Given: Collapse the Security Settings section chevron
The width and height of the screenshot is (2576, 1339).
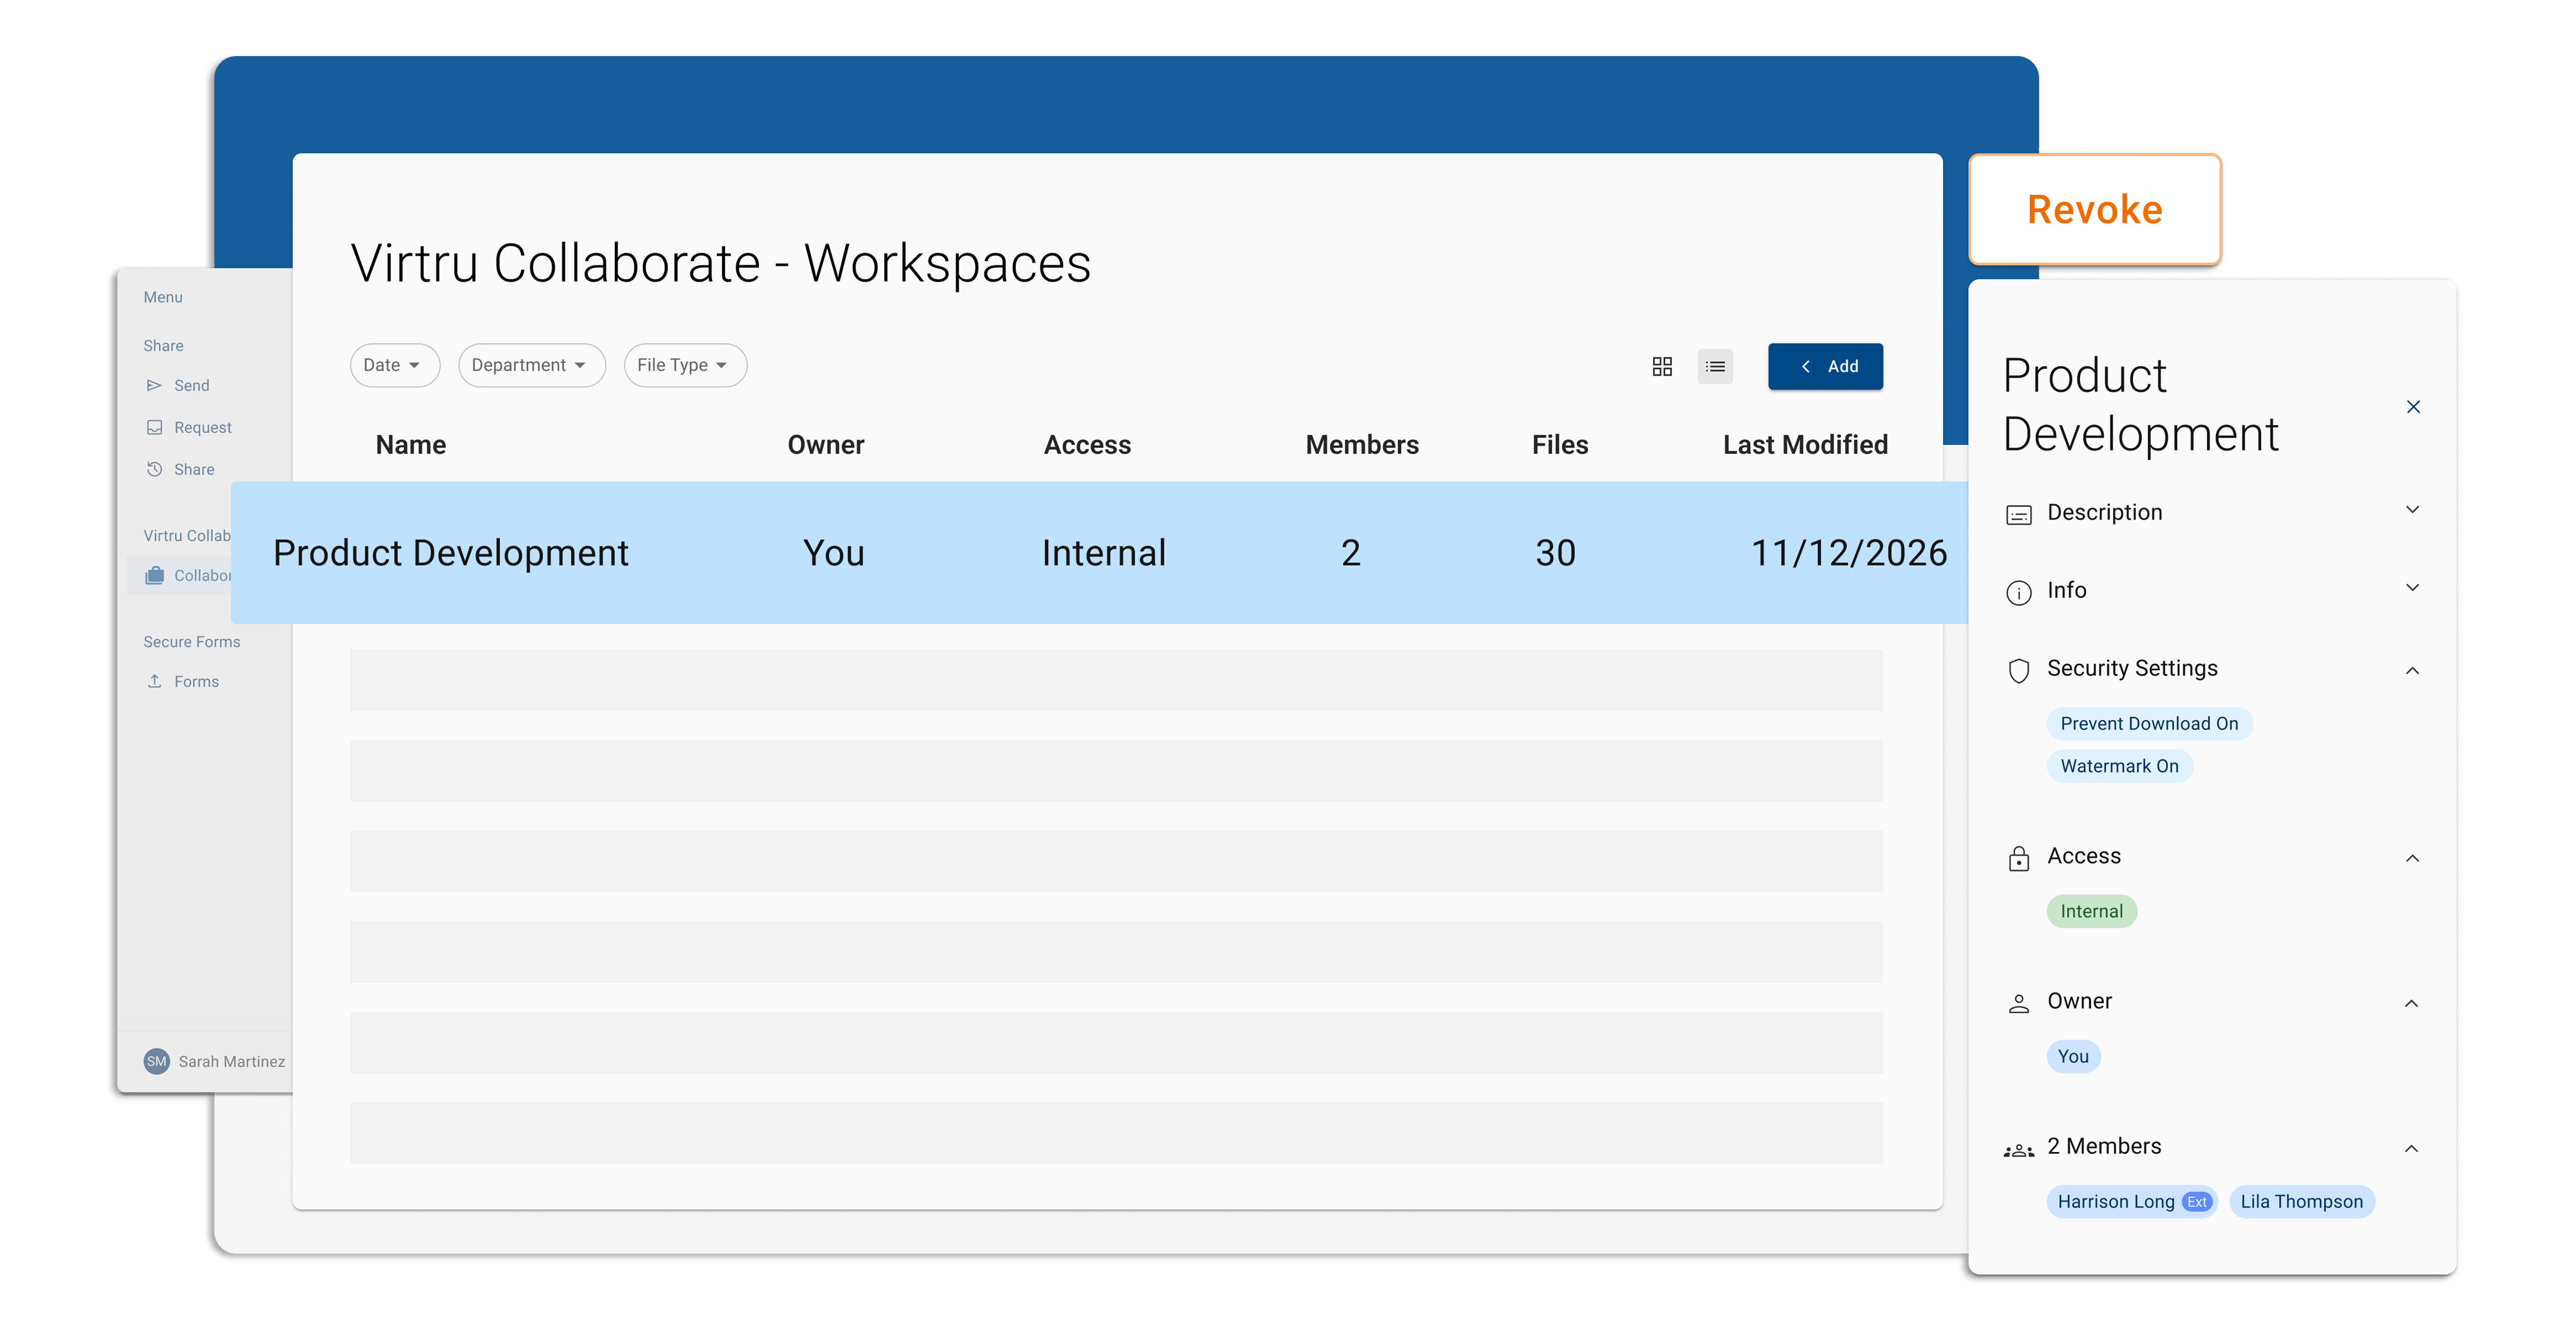Looking at the screenshot, I should point(2412,670).
